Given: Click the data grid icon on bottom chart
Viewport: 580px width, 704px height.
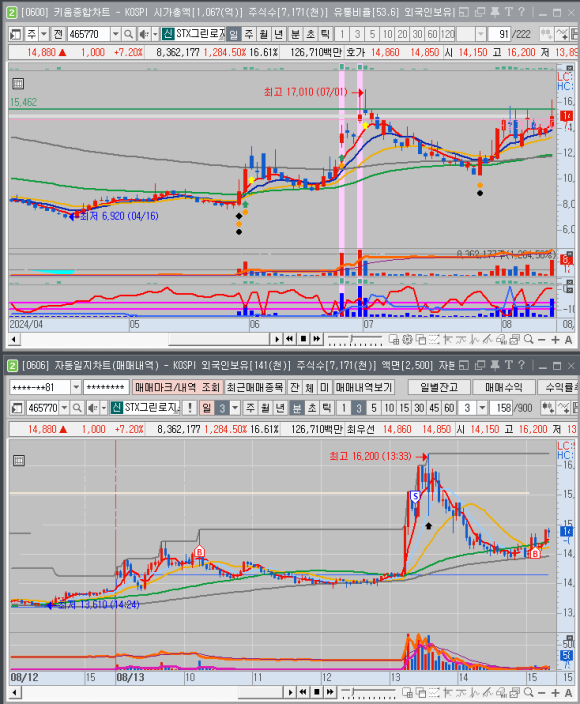Looking at the screenshot, I should pyautogui.click(x=18, y=461).
